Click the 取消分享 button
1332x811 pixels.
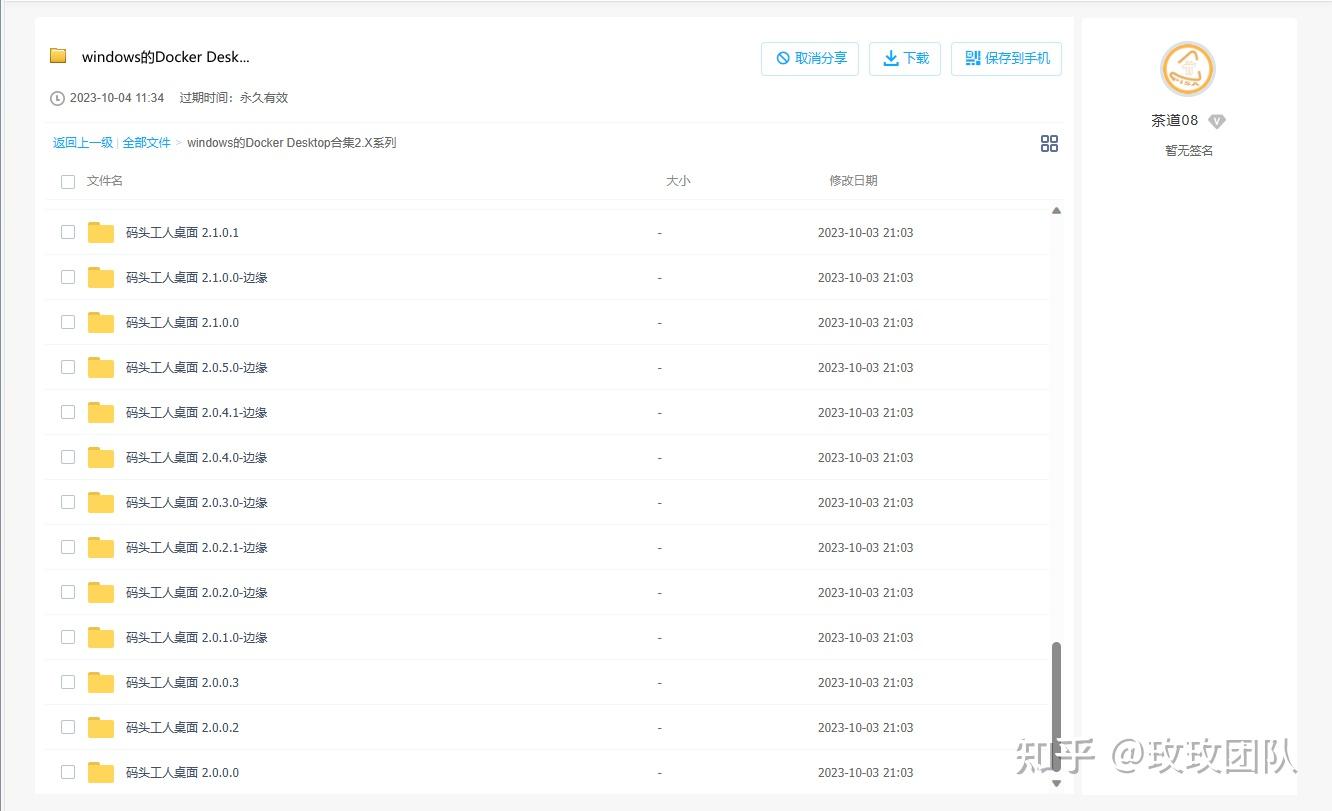[810, 58]
